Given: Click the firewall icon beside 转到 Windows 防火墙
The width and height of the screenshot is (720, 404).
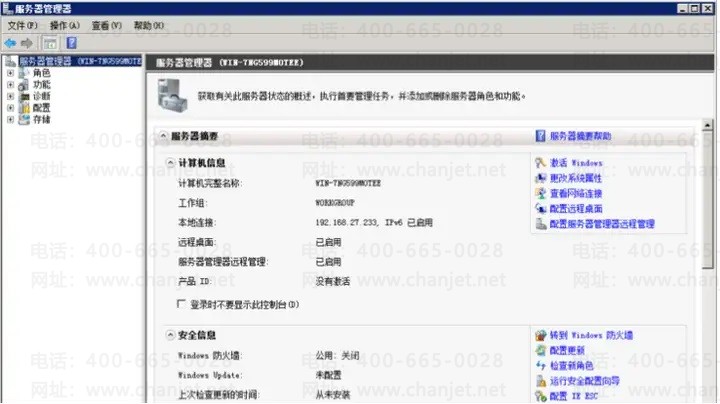Looking at the screenshot, I should pyautogui.click(x=540, y=335).
